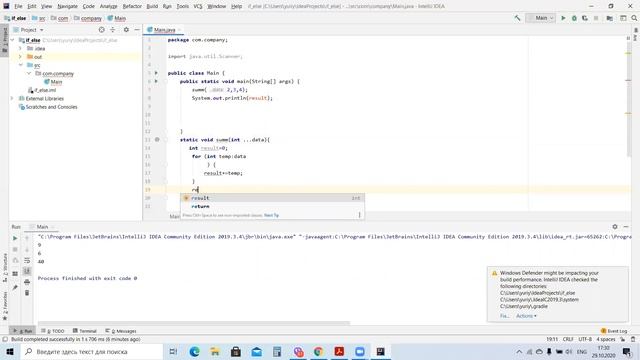
Task: Choose 'return' in the completion popup
Action: coord(272,206)
